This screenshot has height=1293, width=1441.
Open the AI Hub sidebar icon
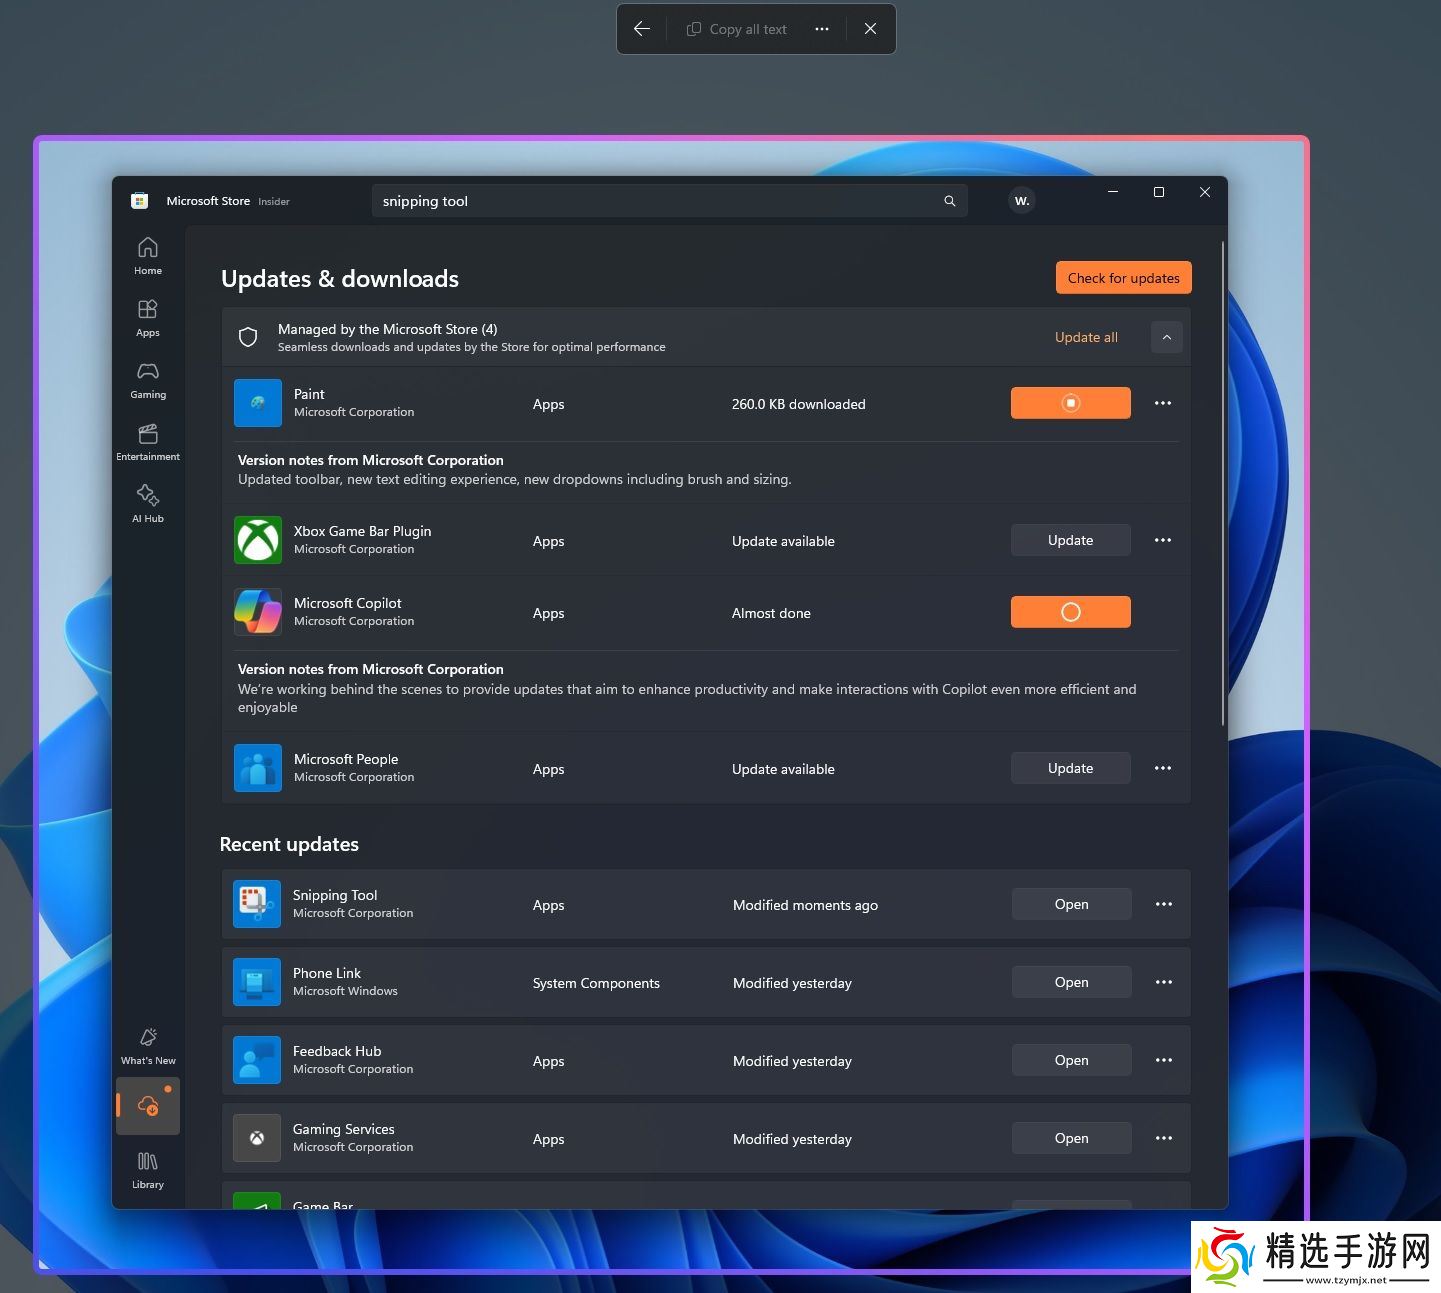(x=148, y=503)
